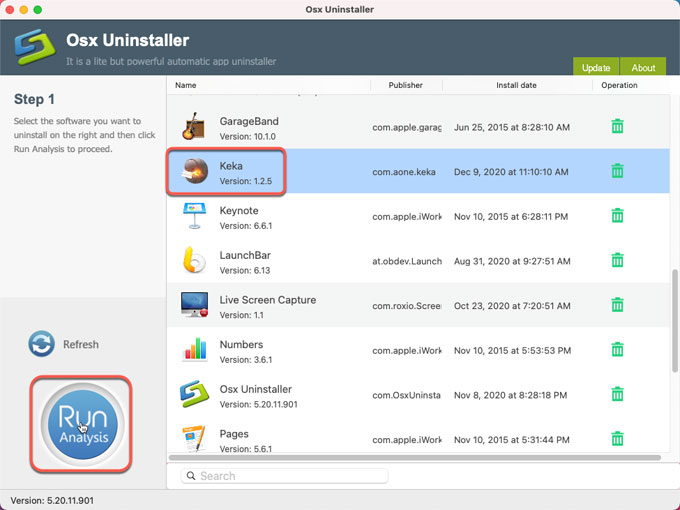Image resolution: width=680 pixels, height=510 pixels.
Task: Click Live Screen Capture's trash icon
Action: click(x=617, y=305)
